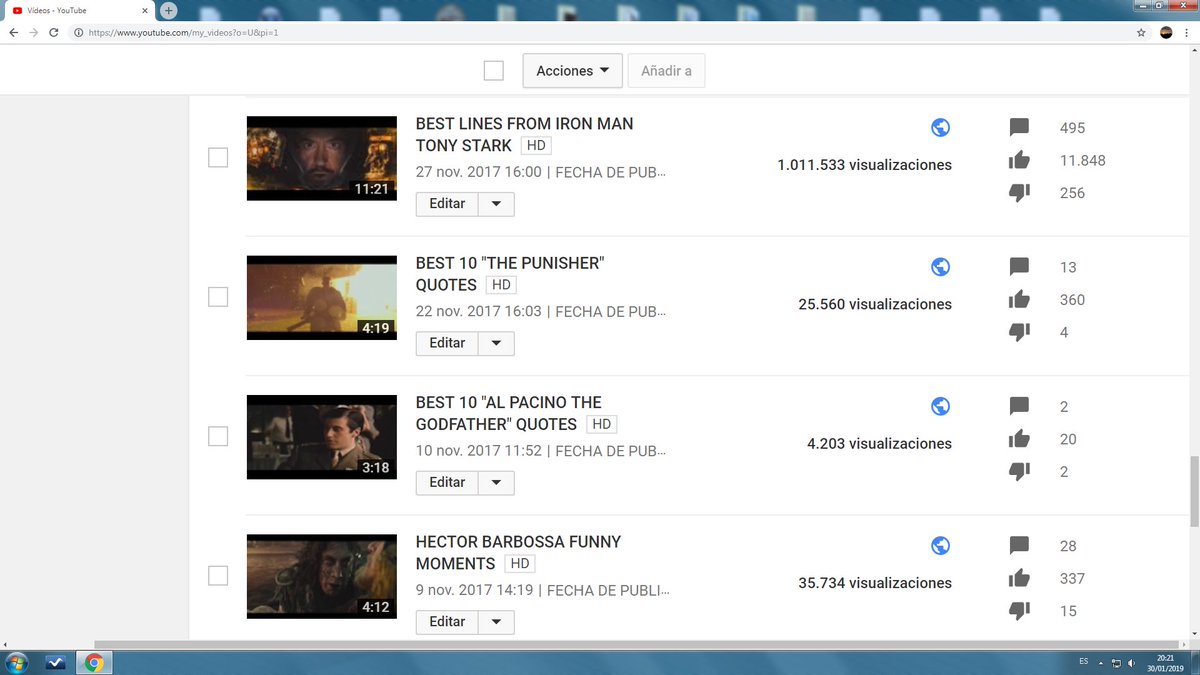Click thumbs-up icon of Hector Barbossa video
The height and width of the screenshot is (675, 1200).
1019,578
